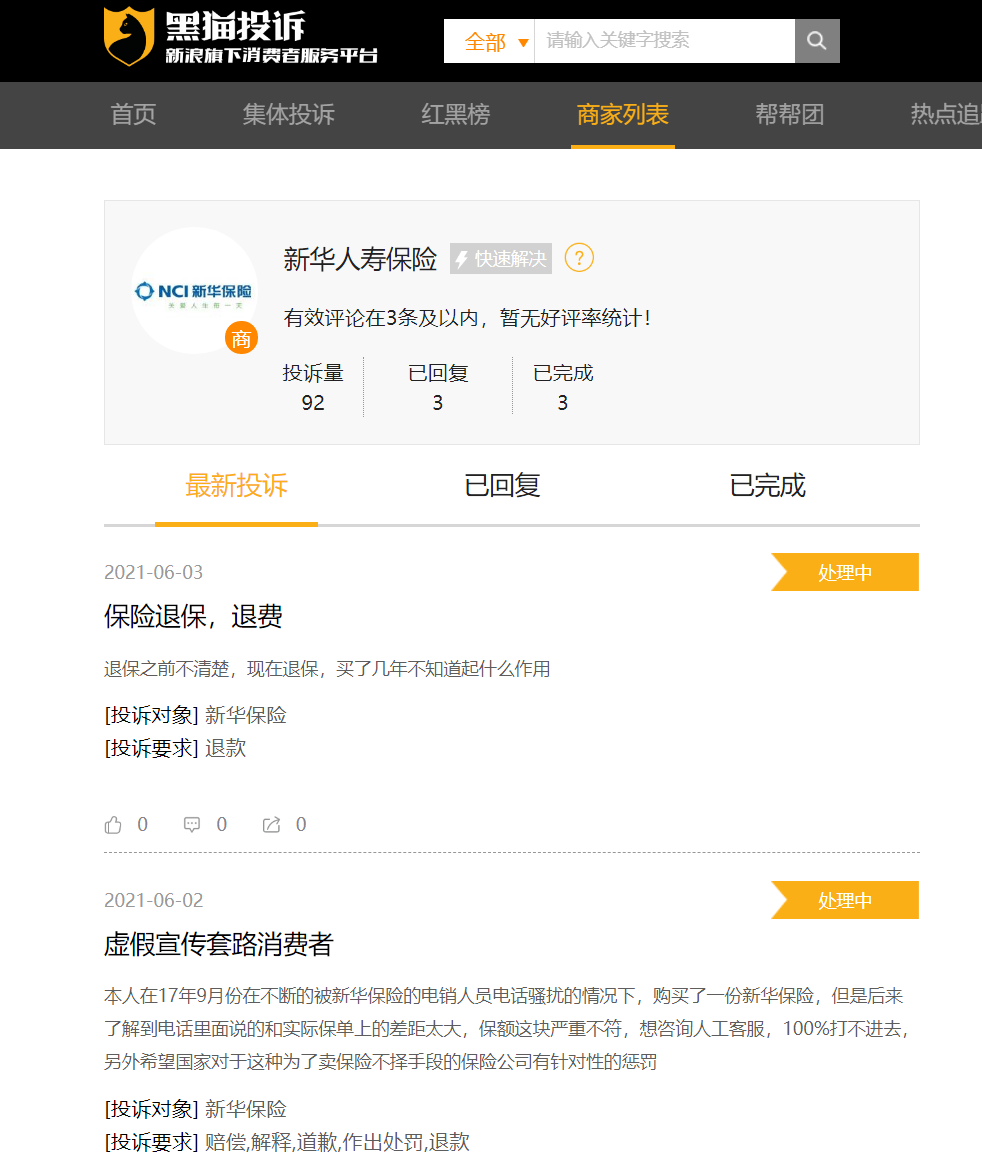This screenshot has width=982, height=1159.
Task: Open 帮帮团 navigation item
Action: [789, 115]
